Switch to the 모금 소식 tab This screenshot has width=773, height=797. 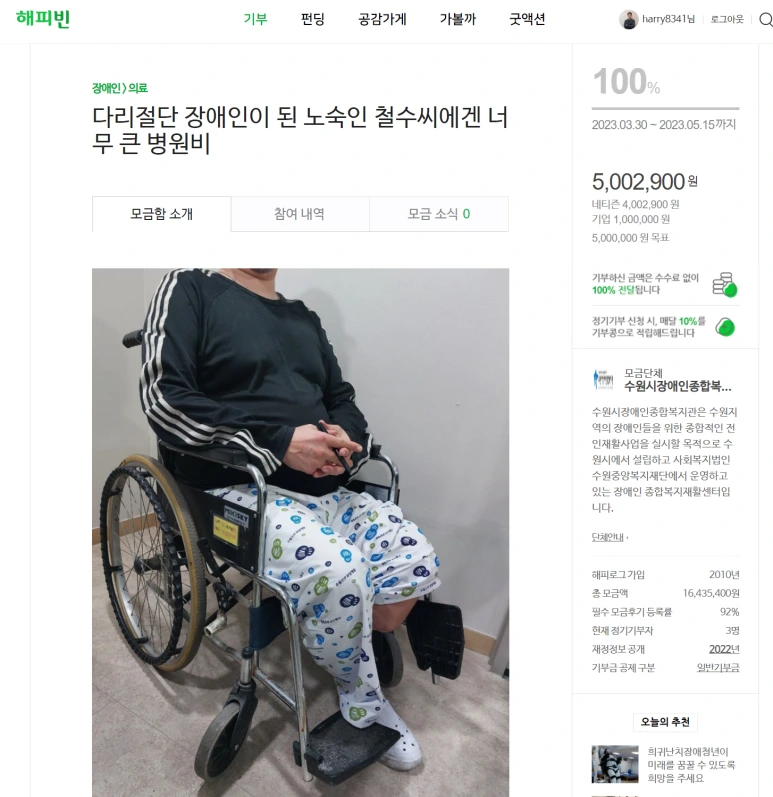439,214
